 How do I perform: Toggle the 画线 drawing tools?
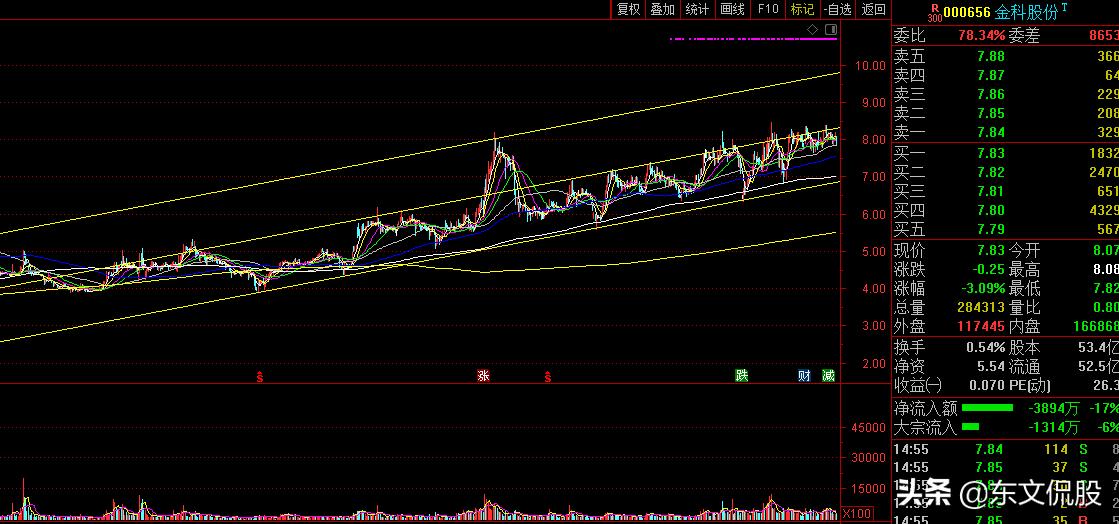[x=732, y=9]
